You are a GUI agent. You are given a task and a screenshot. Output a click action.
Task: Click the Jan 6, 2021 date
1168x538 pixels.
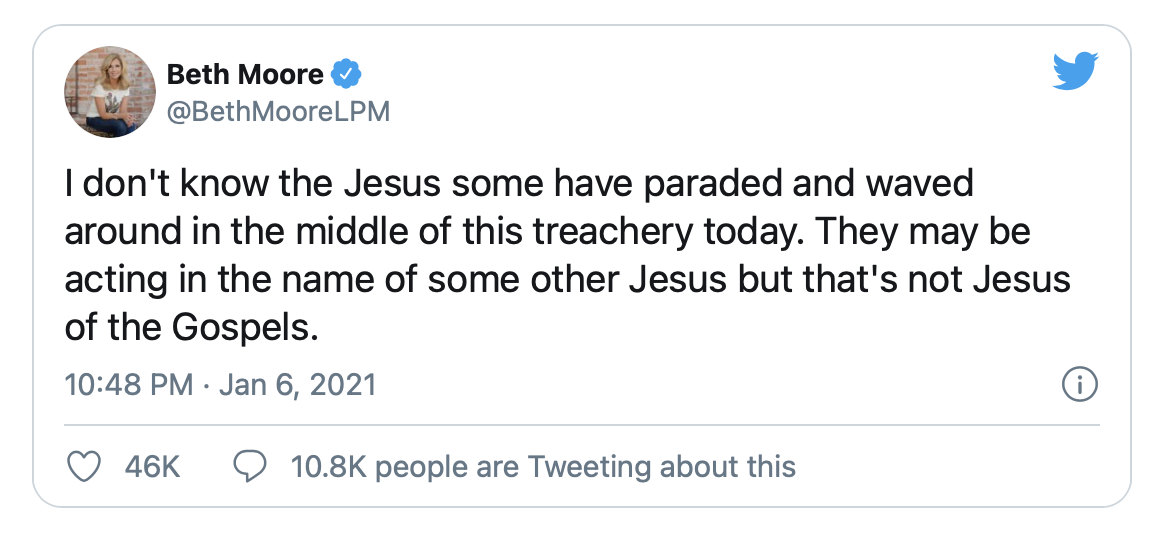tap(295, 385)
